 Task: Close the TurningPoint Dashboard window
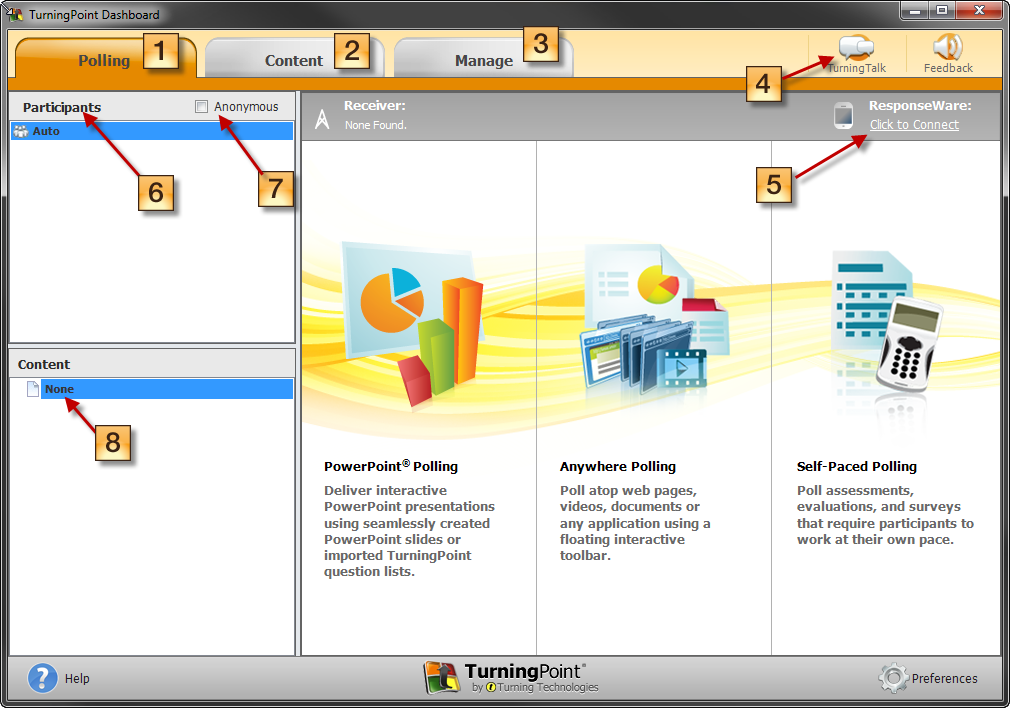coord(978,10)
